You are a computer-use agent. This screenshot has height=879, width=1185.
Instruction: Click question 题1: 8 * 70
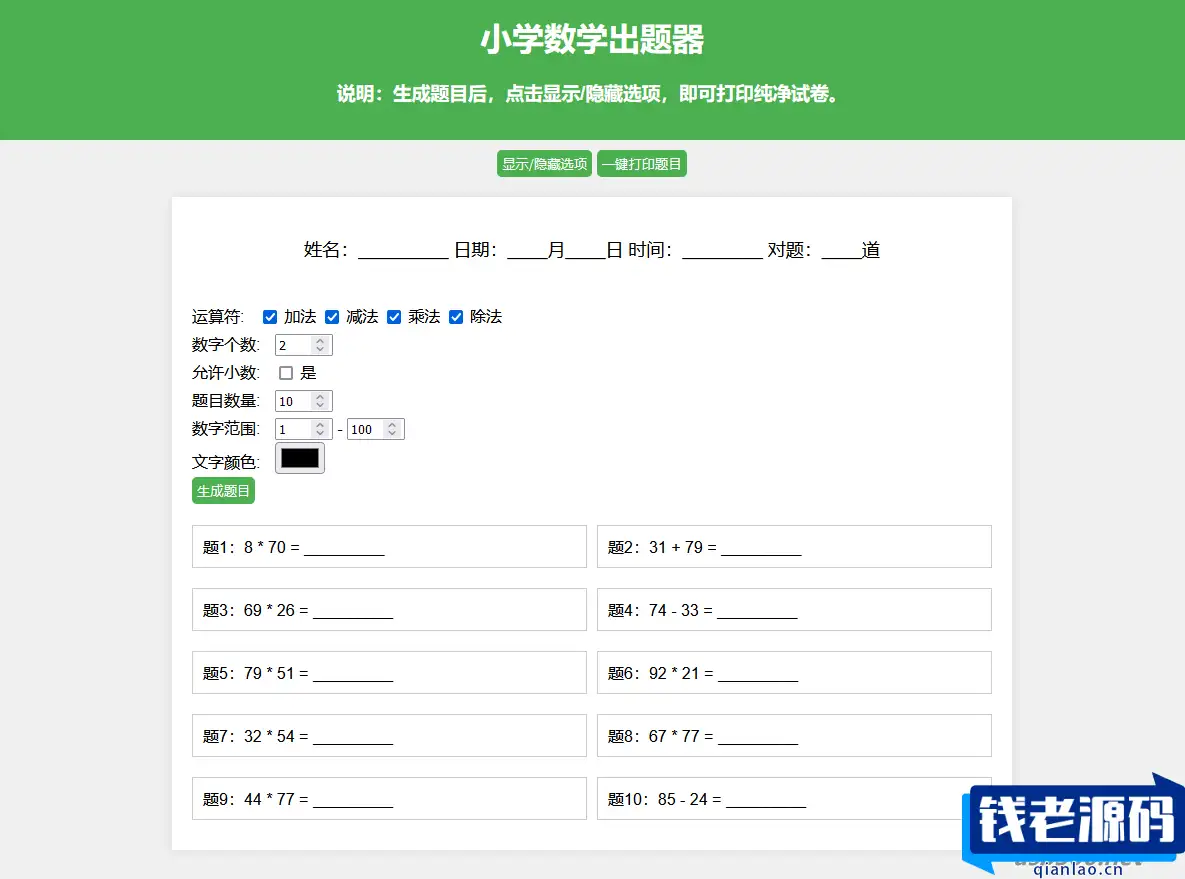[x=389, y=546]
